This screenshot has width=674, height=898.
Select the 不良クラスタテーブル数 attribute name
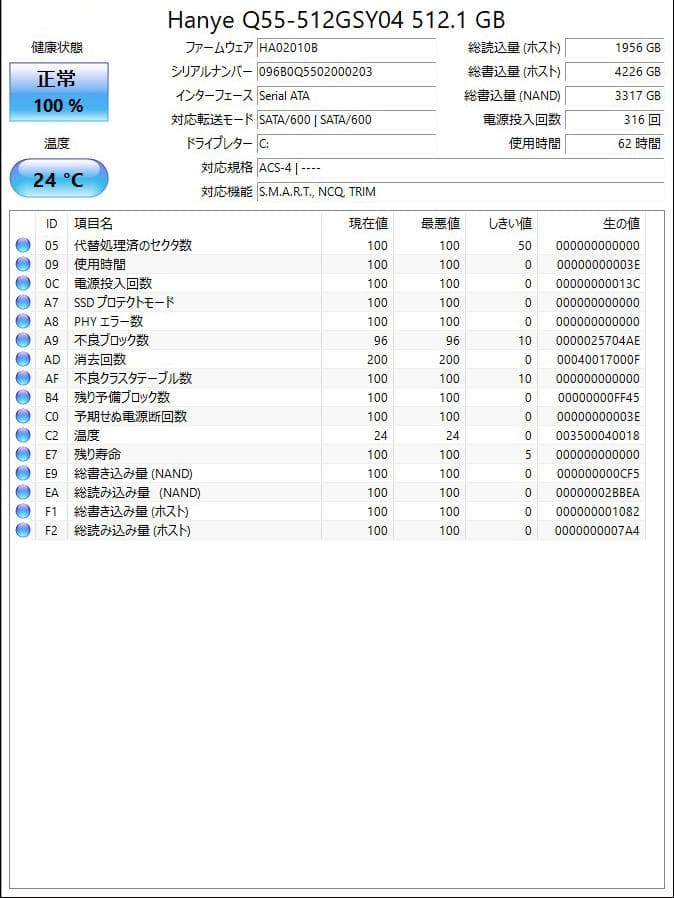pyautogui.click(x=133, y=378)
